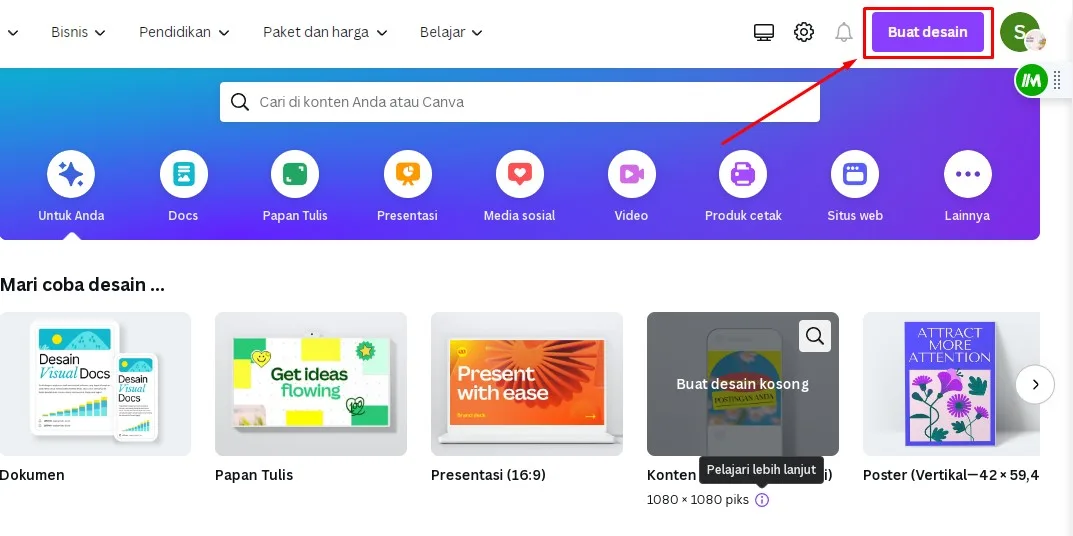The image size is (1073, 536).
Task: Expand the Paket dan harga menu
Action: (325, 32)
